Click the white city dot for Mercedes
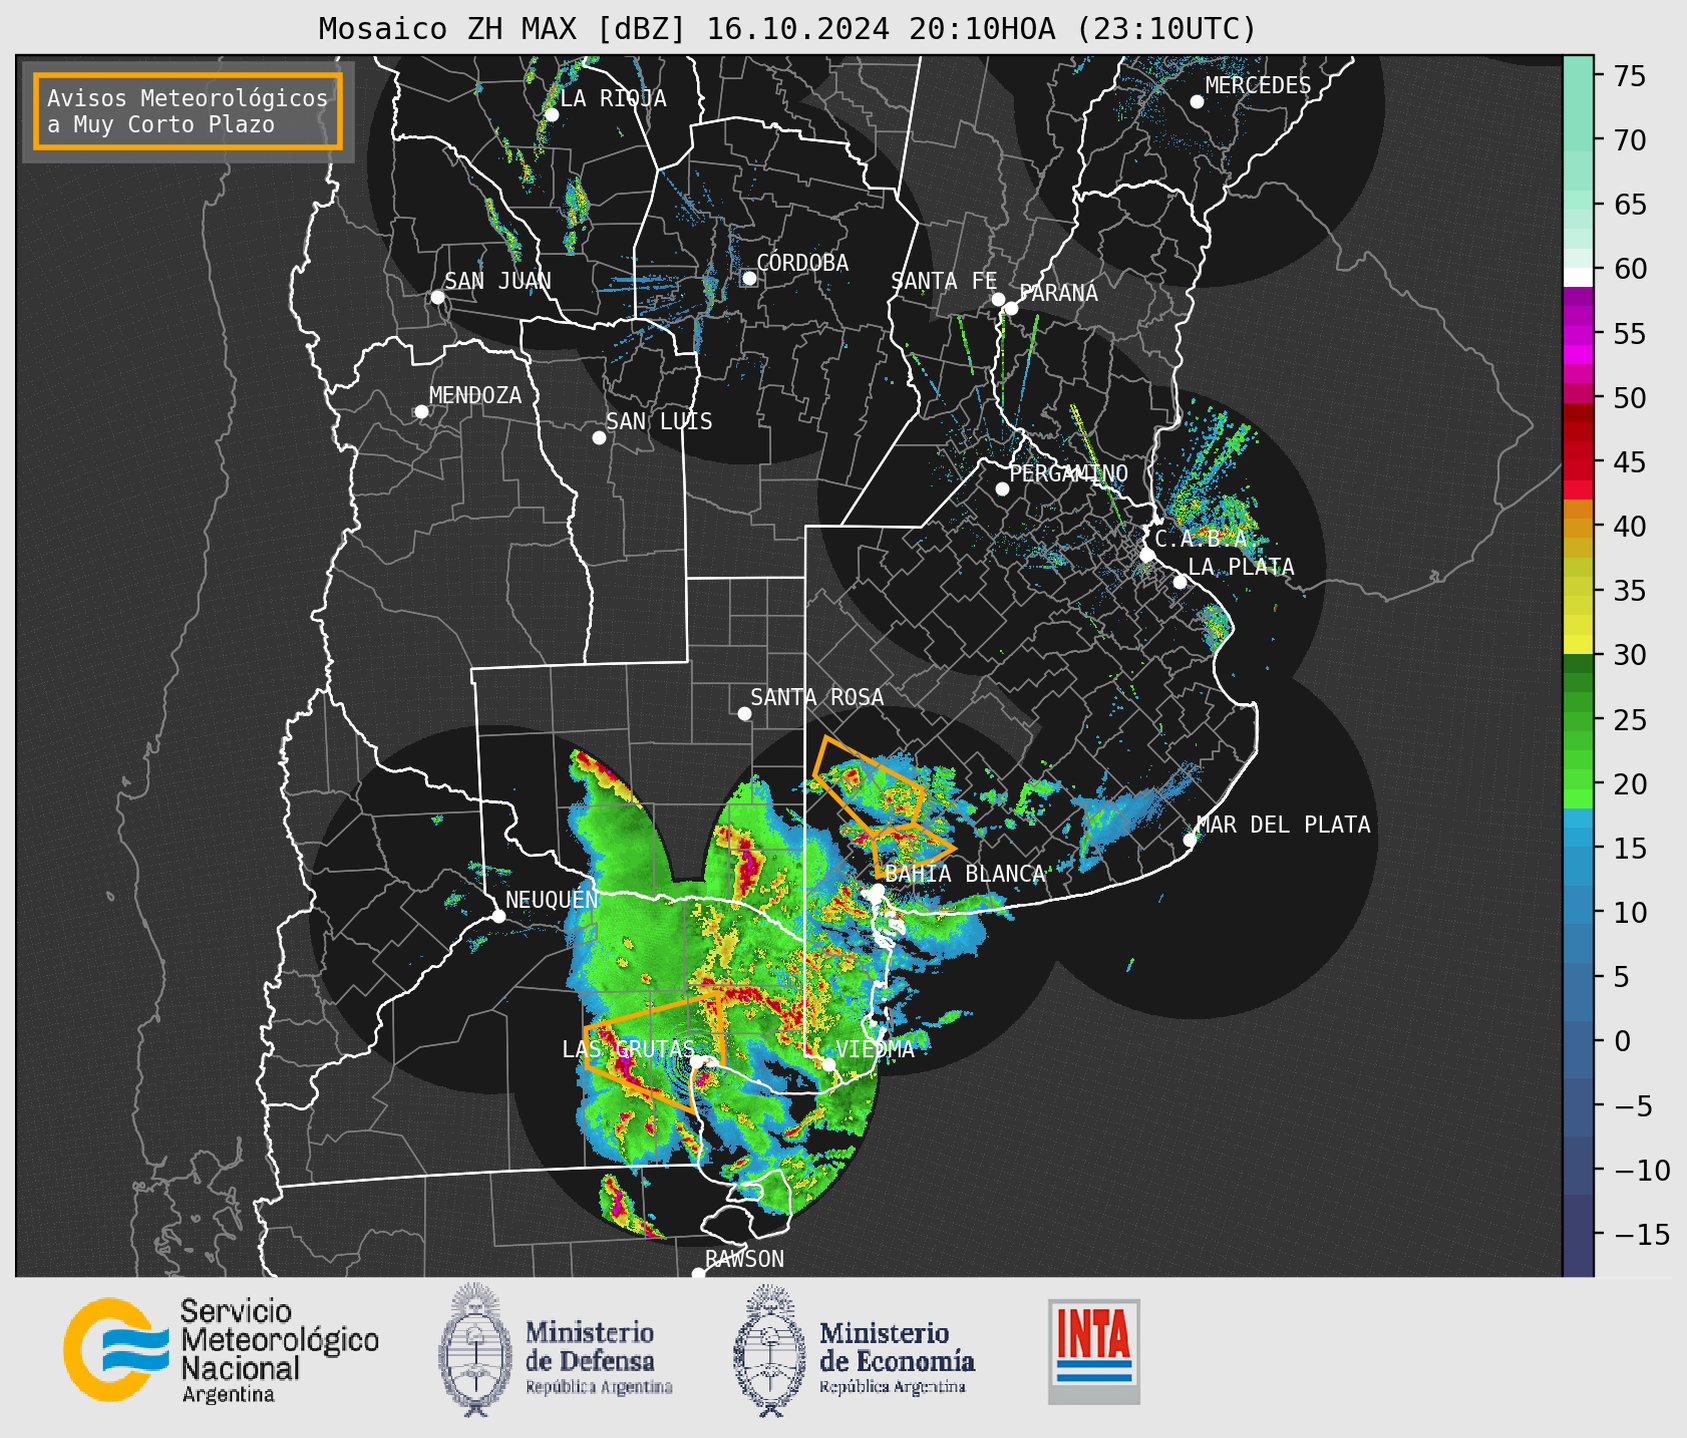The image size is (1687, 1438). click(x=1196, y=102)
